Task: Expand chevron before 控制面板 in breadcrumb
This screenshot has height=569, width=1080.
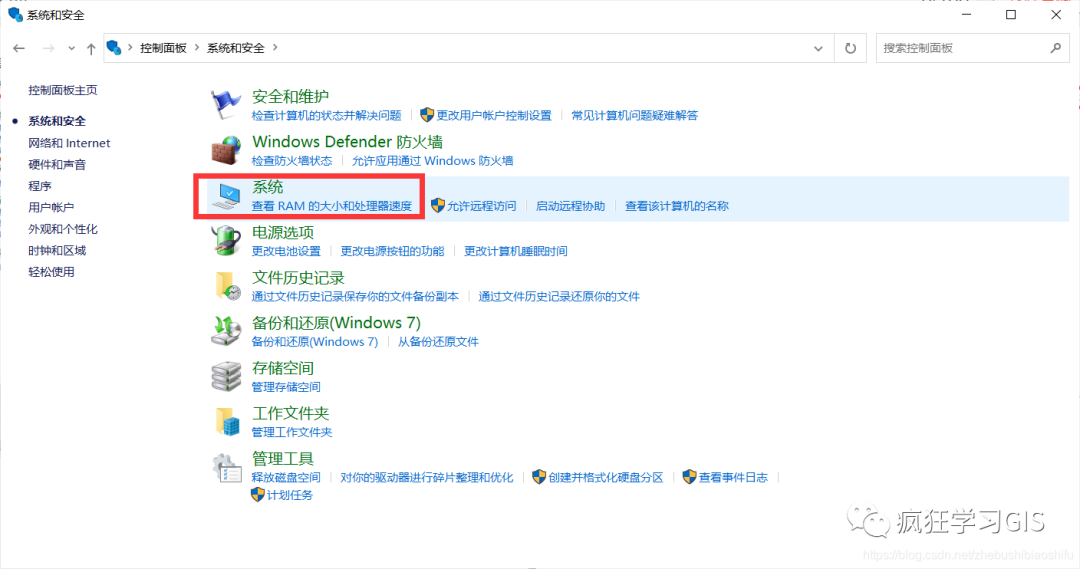Action: point(130,48)
